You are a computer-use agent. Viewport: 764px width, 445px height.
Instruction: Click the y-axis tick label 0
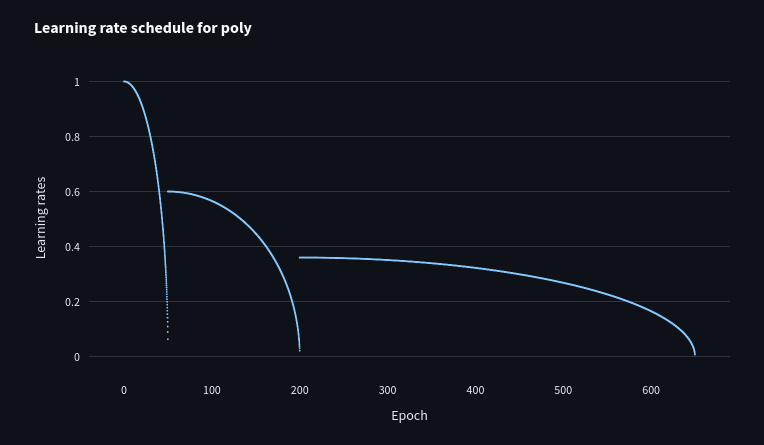pyautogui.click(x=76, y=357)
